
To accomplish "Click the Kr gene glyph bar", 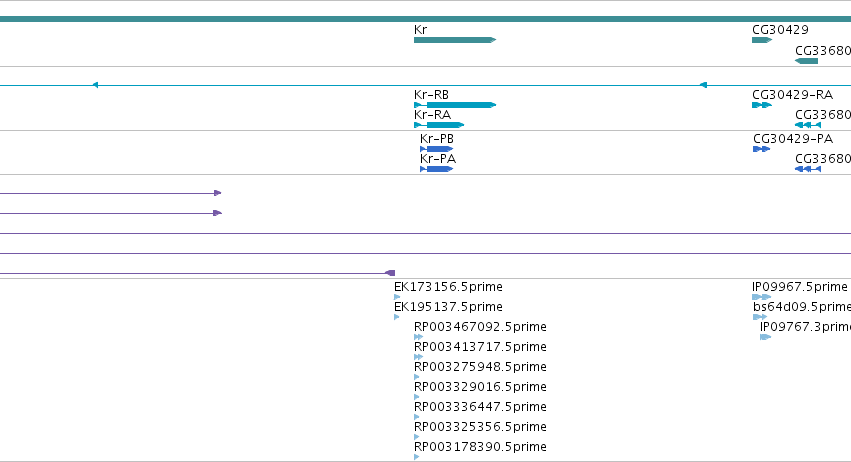I will (455, 40).
